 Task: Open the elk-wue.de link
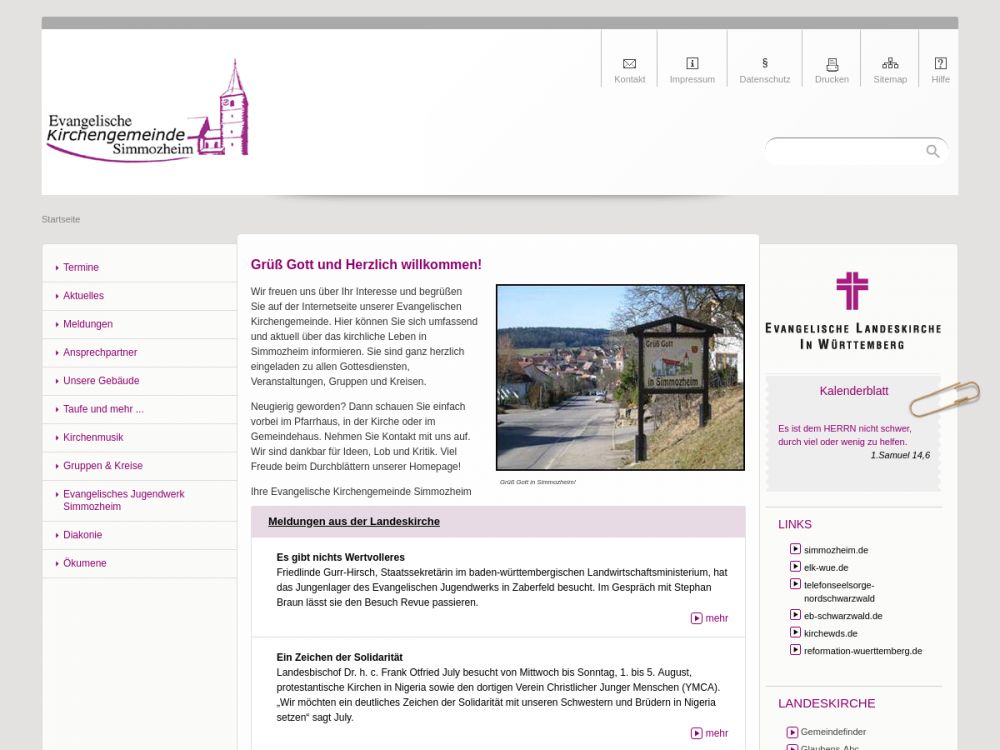tap(826, 567)
